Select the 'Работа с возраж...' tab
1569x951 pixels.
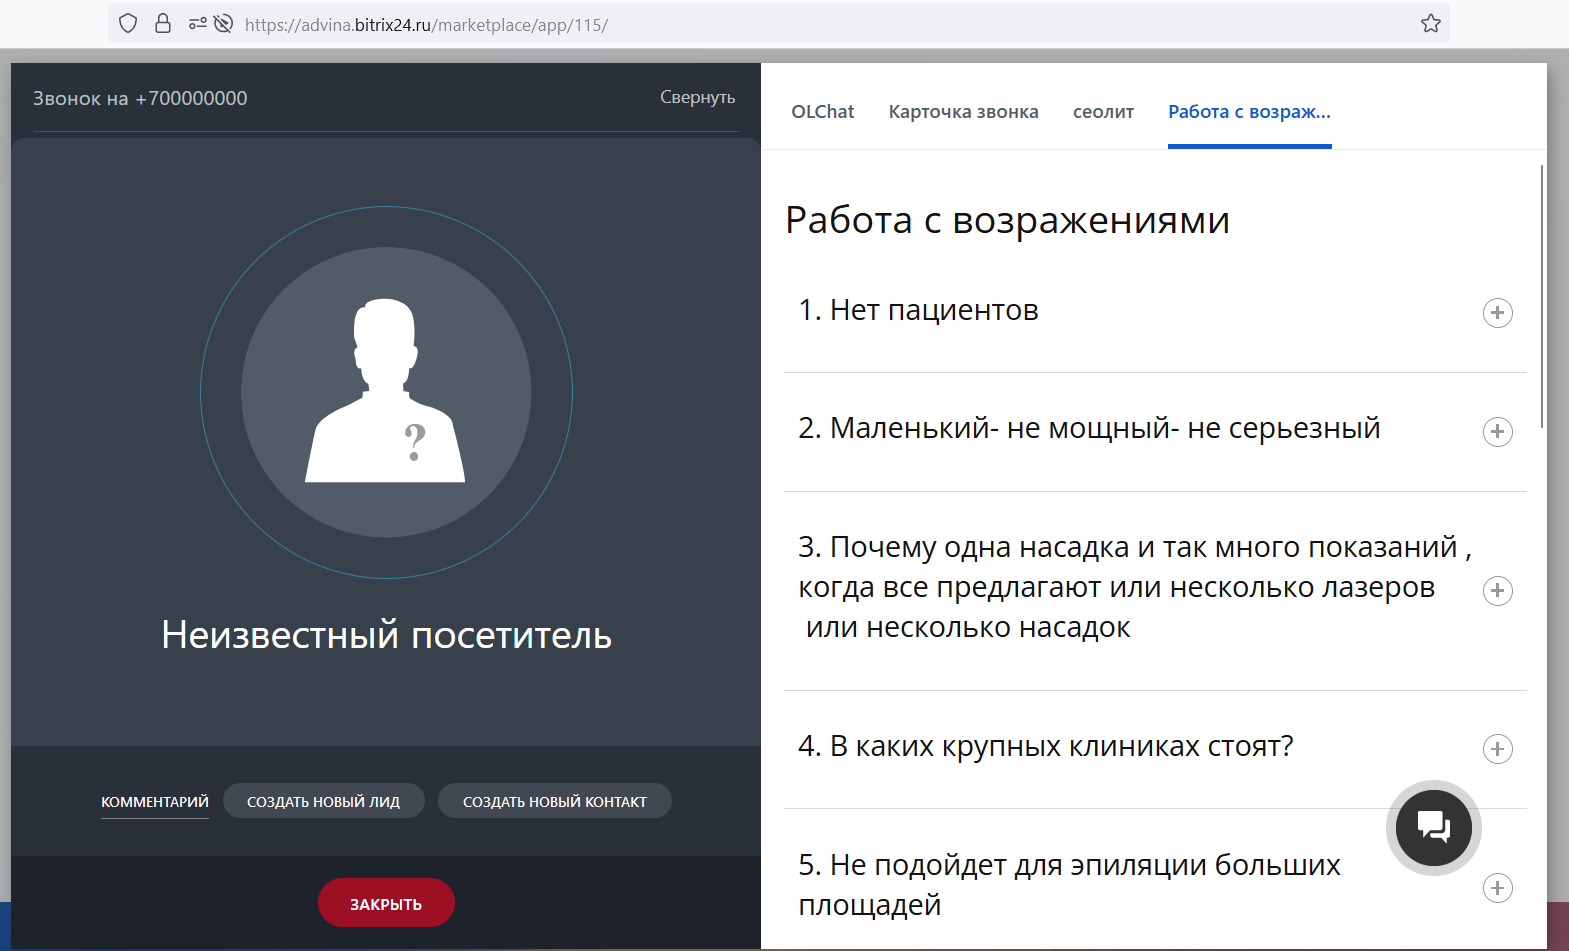1249,112
